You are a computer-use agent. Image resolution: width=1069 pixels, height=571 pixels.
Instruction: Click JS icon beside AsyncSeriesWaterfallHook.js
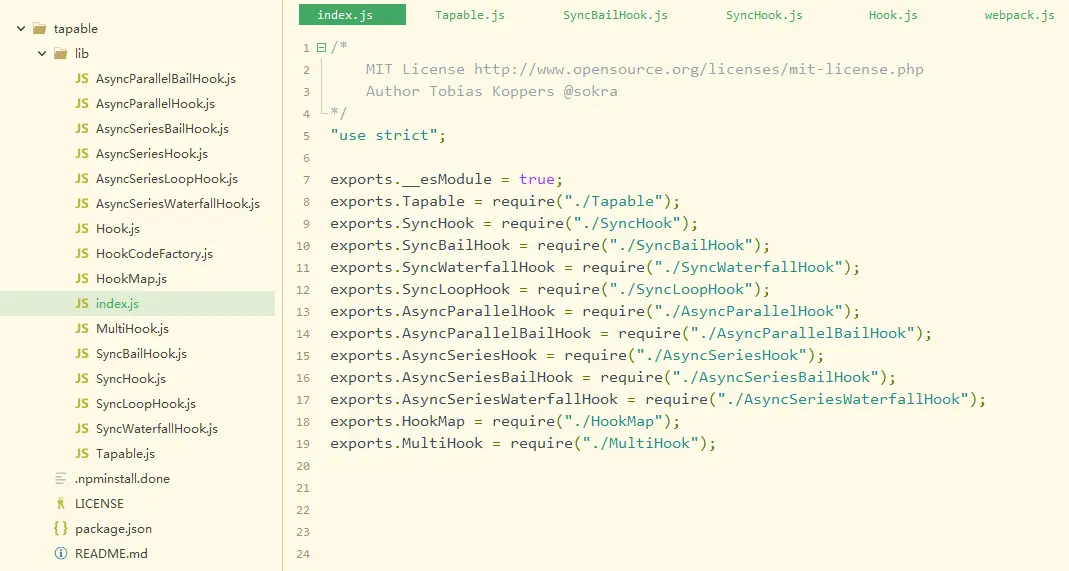[82, 203]
